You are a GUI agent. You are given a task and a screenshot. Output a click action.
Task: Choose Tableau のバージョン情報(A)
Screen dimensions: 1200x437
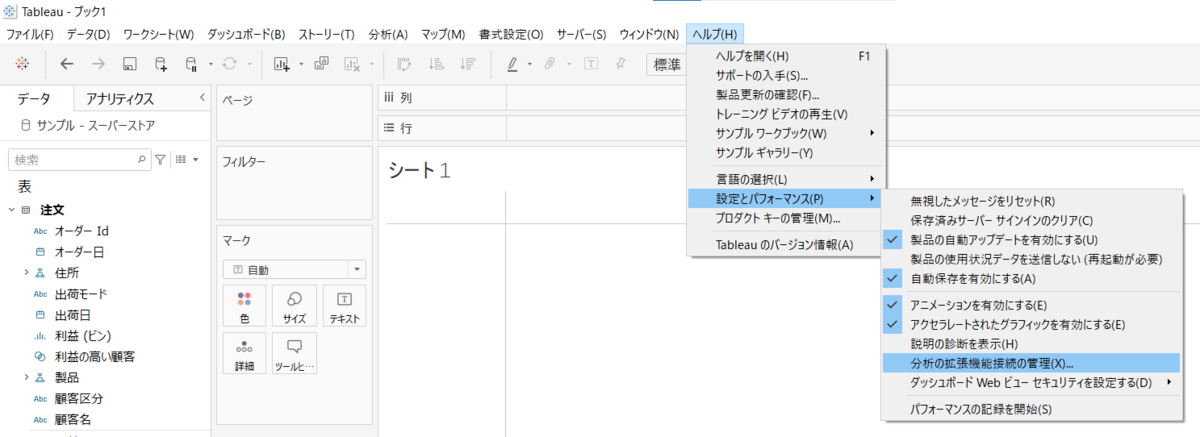point(786,244)
